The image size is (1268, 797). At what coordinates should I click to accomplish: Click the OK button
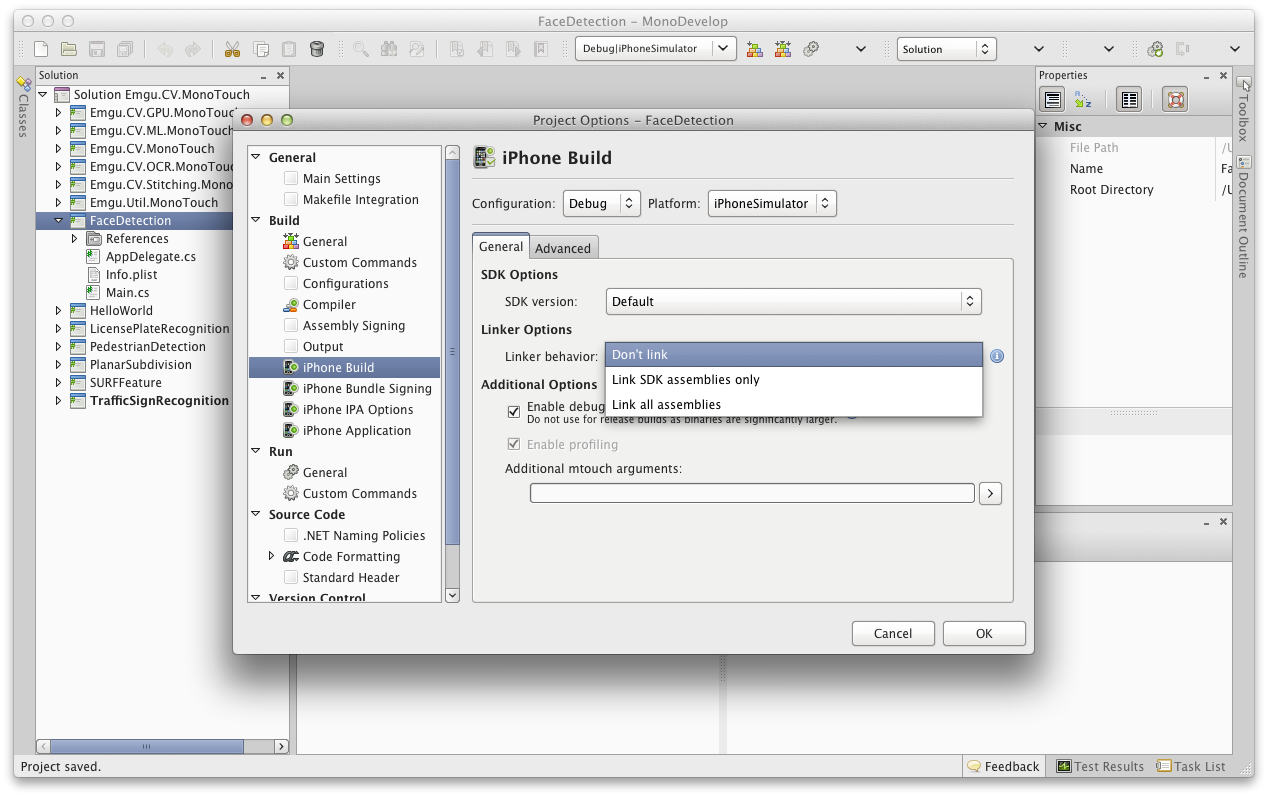[984, 633]
